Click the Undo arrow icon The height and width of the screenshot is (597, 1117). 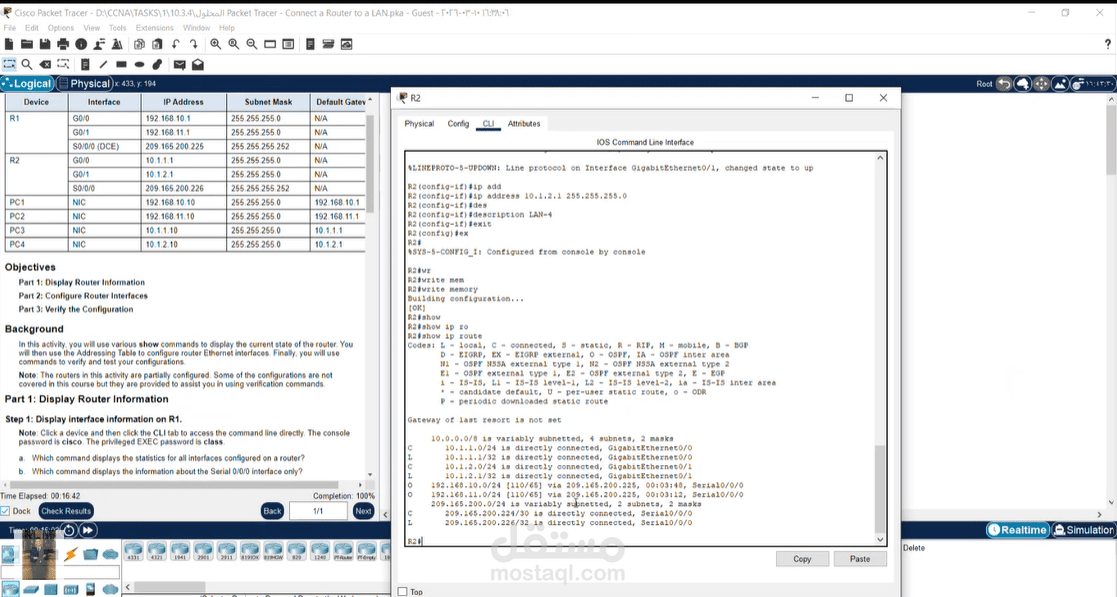[175, 44]
